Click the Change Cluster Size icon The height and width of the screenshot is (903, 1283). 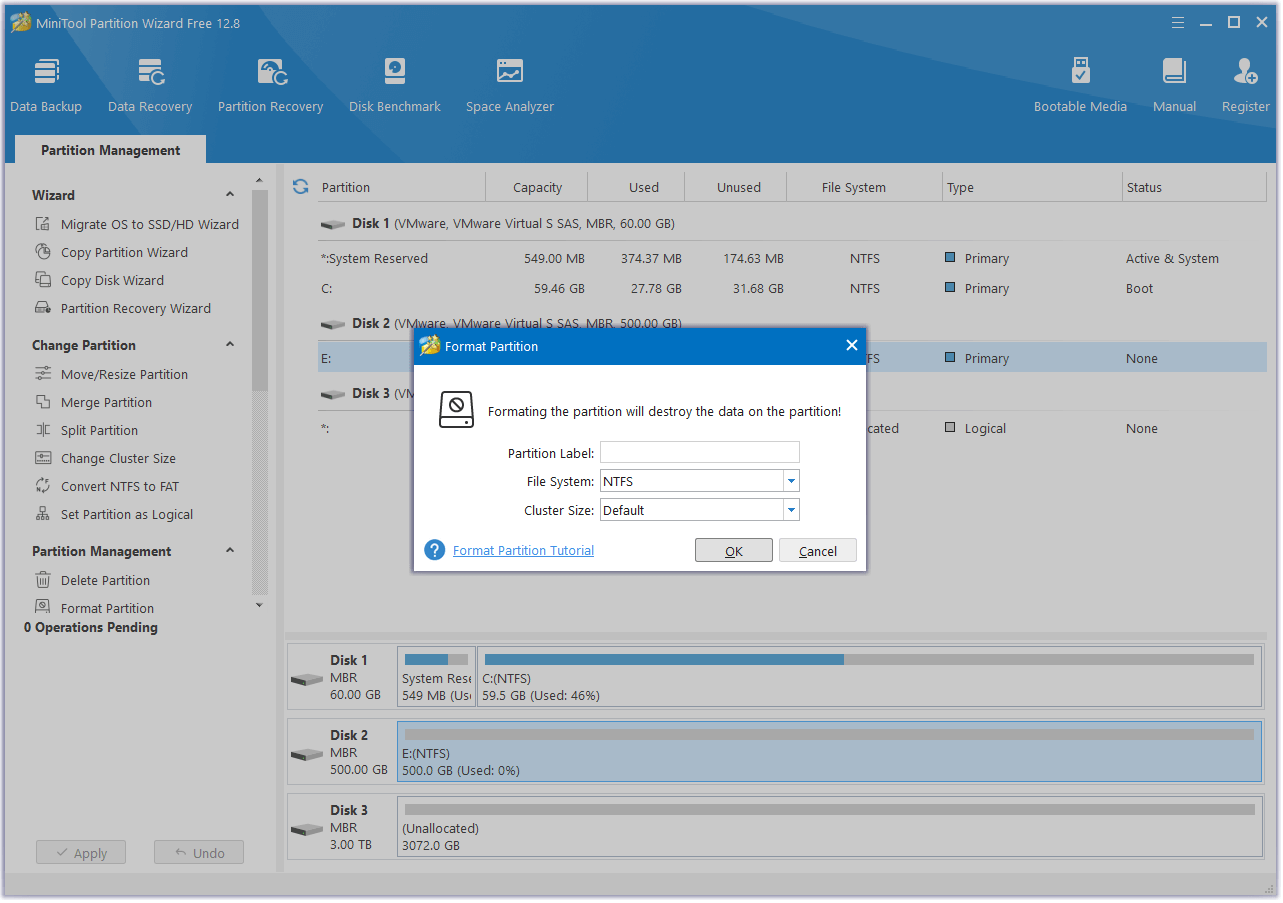pos(43,458)
